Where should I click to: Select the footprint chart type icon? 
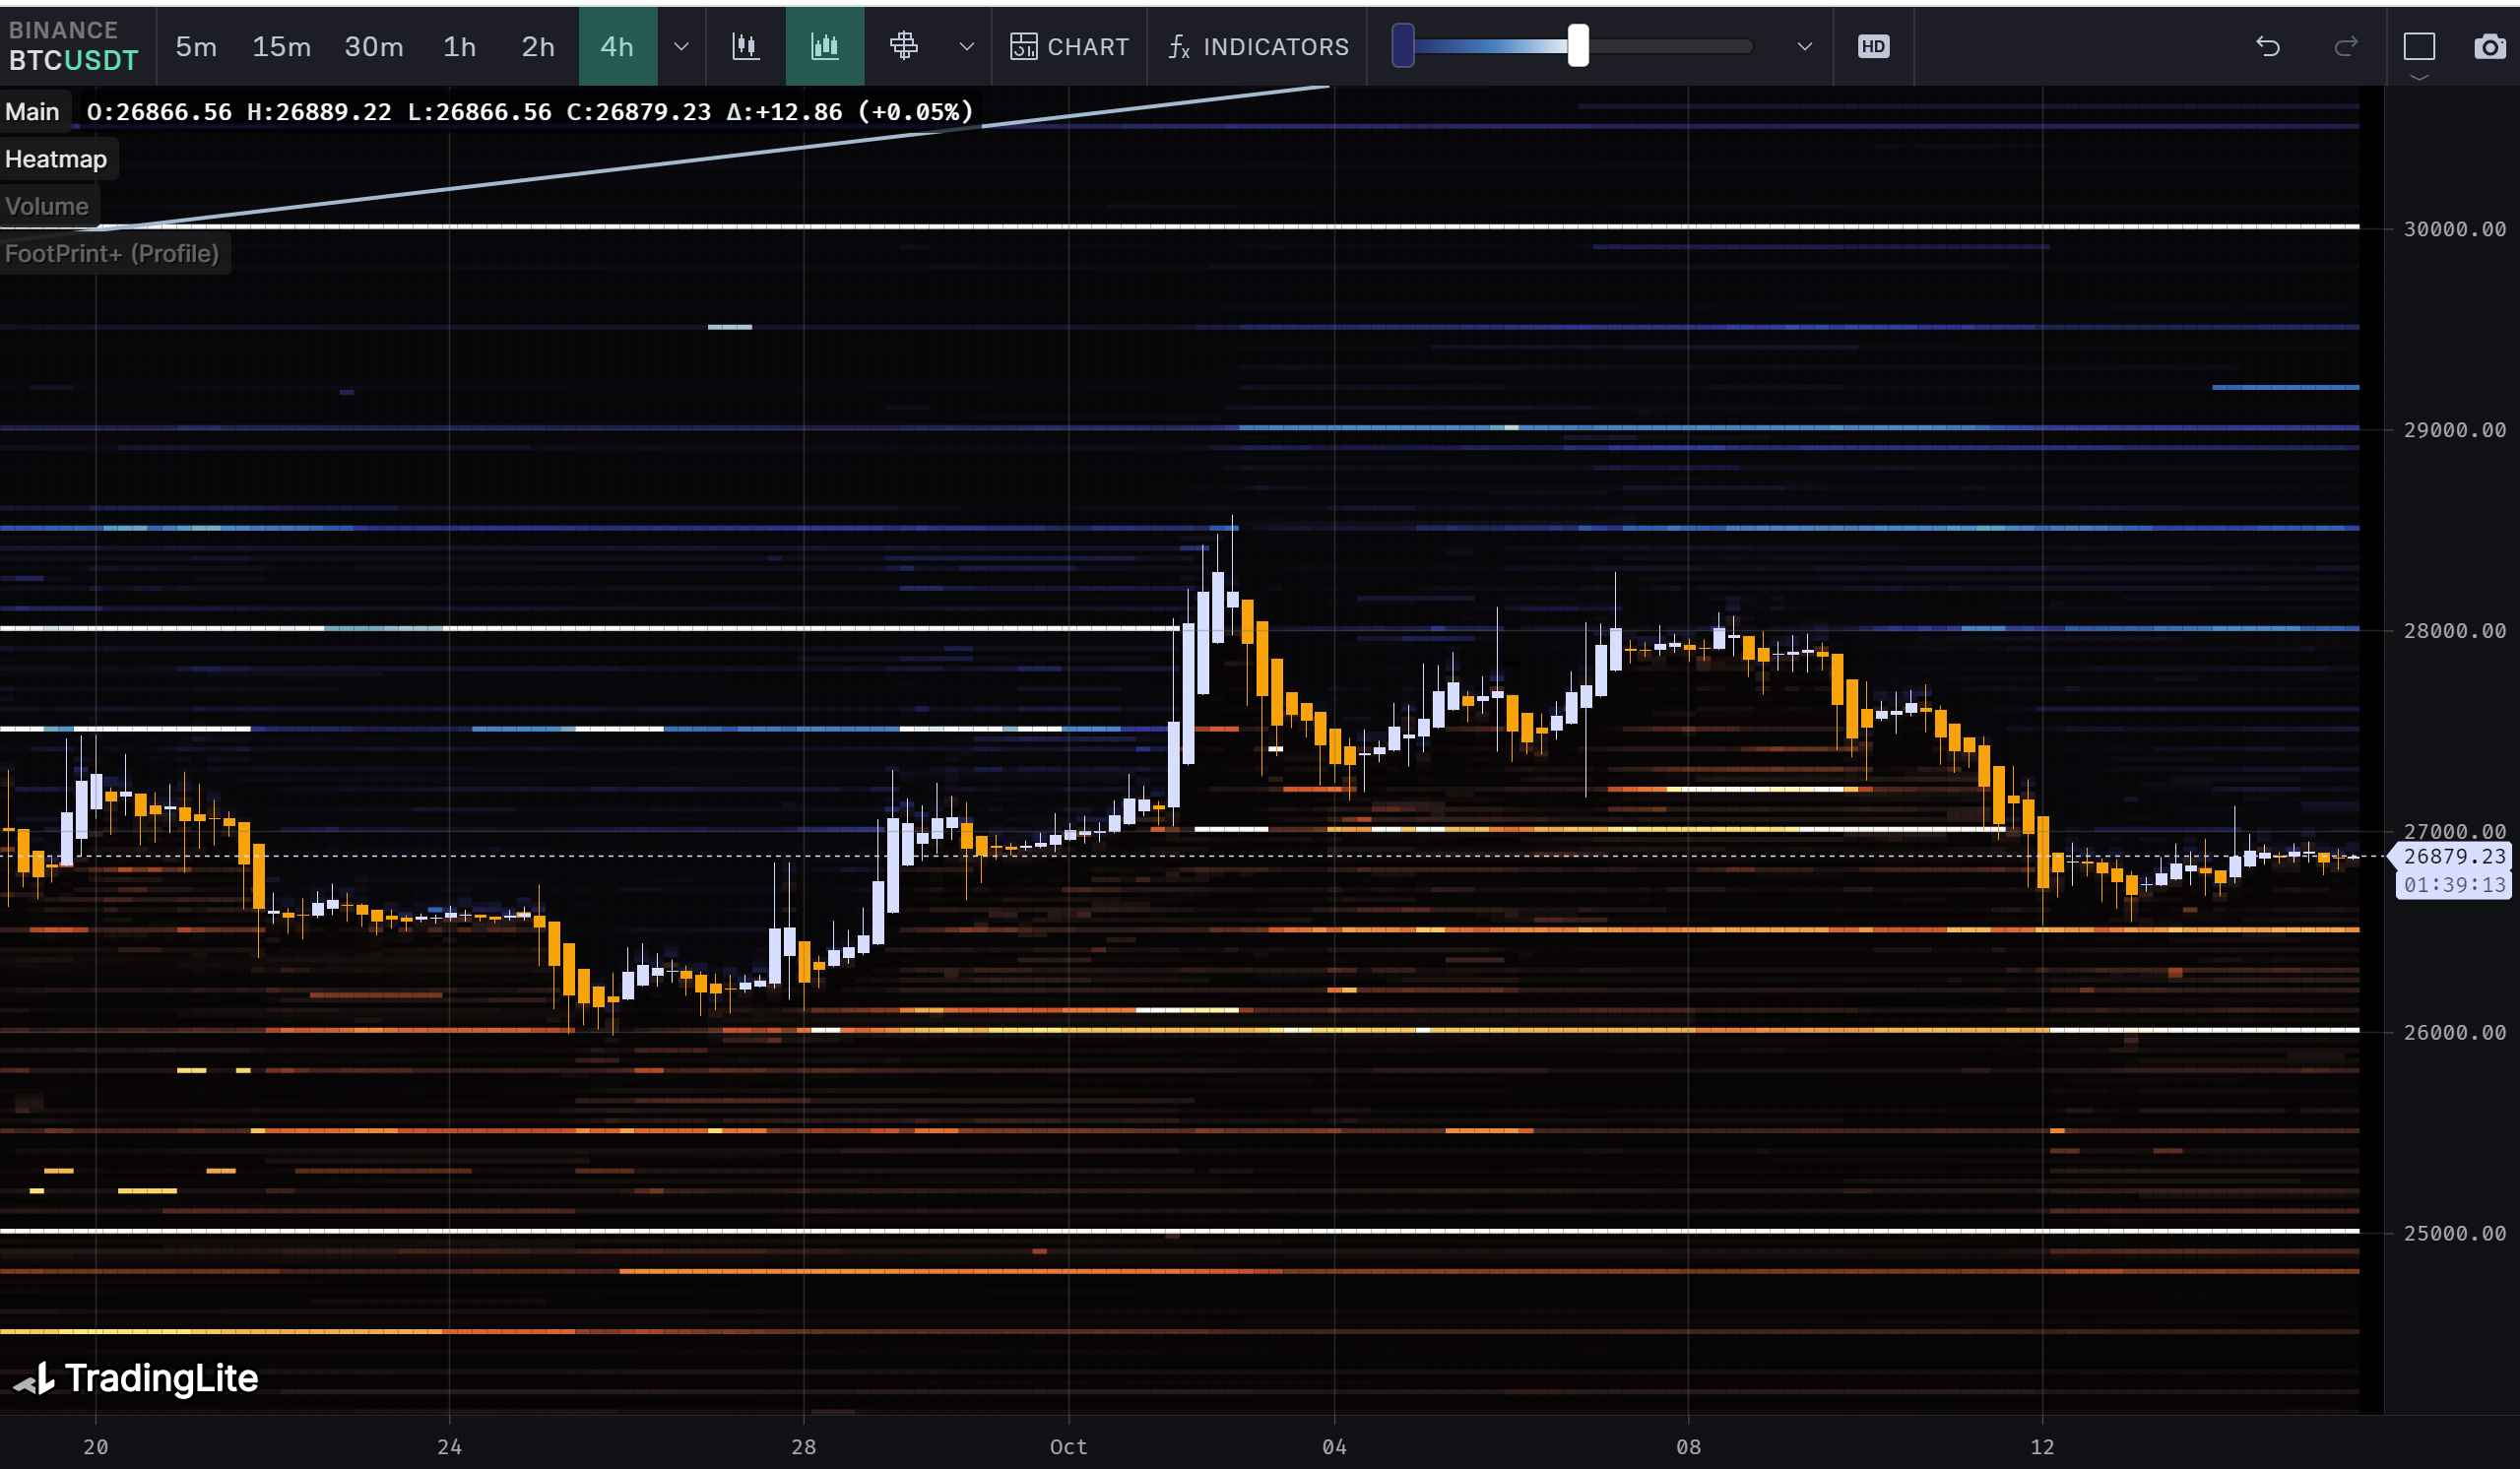[x=903, y=46]
